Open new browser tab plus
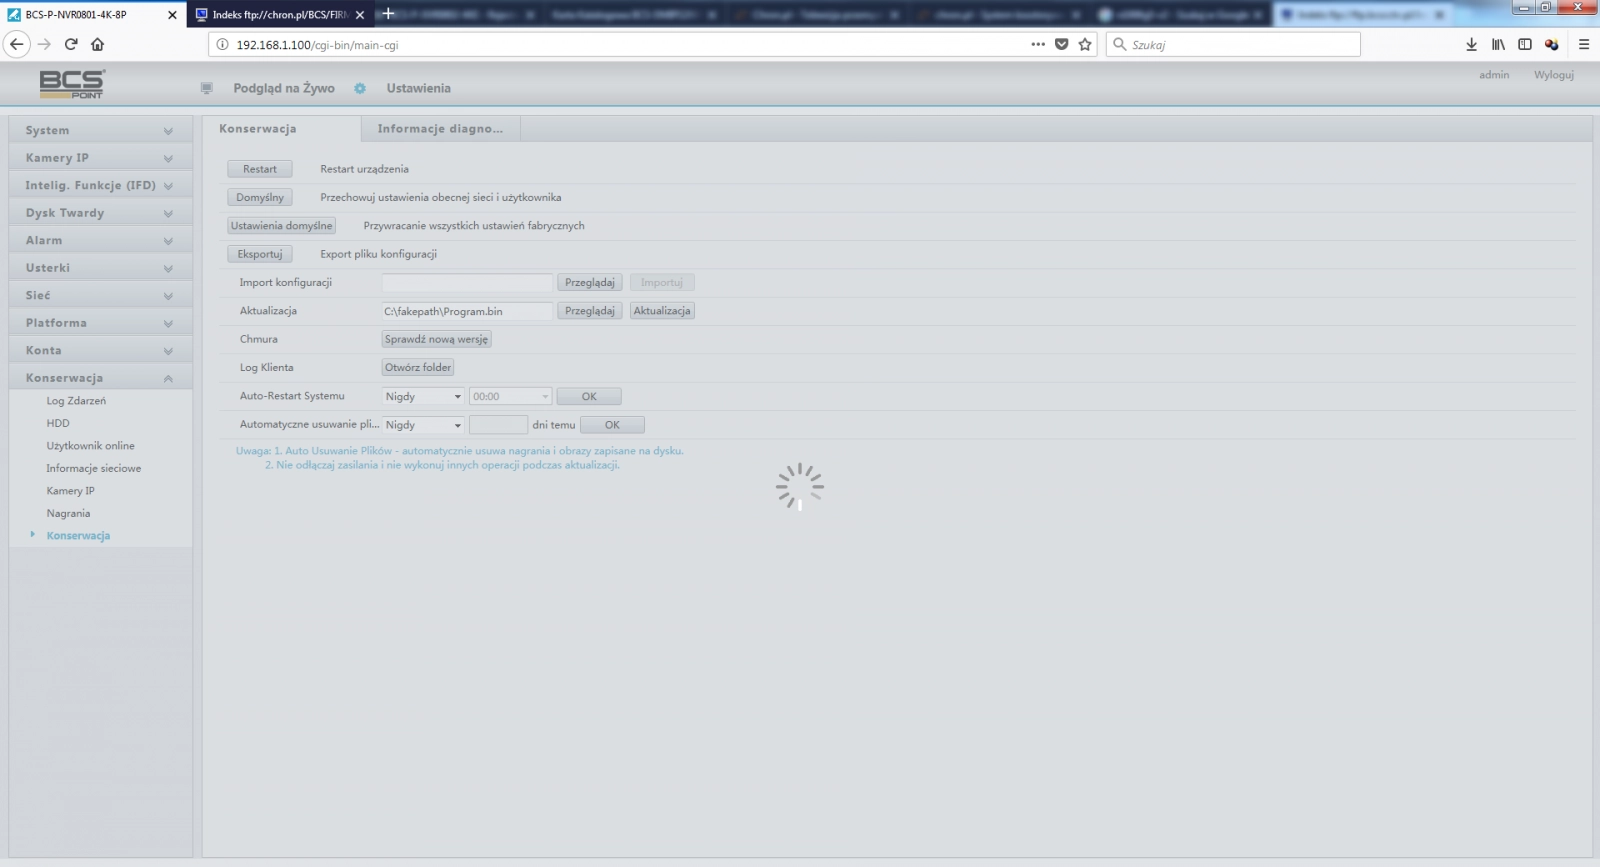This screenshot has width=1600, height=867. click(388, 14)
